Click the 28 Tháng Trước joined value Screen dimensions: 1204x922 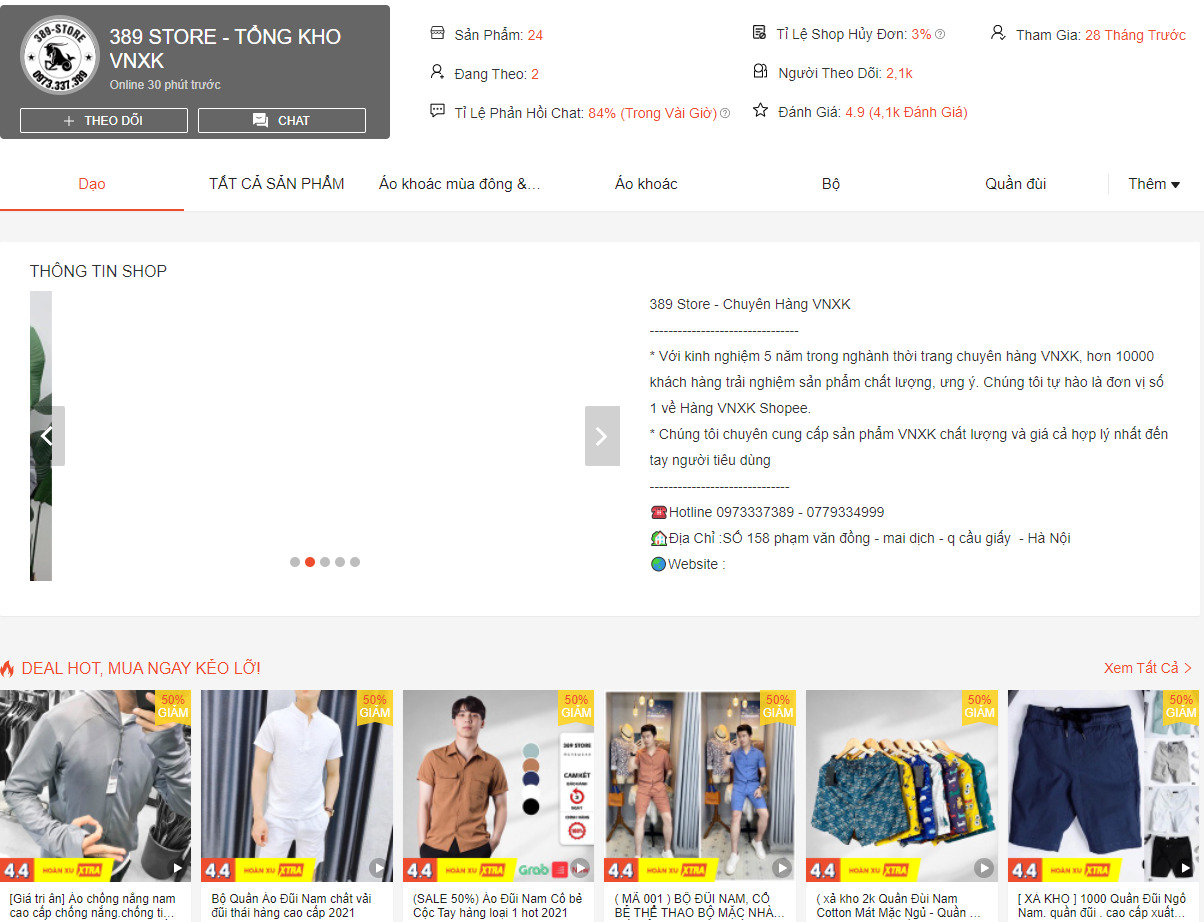point(1135,35)
